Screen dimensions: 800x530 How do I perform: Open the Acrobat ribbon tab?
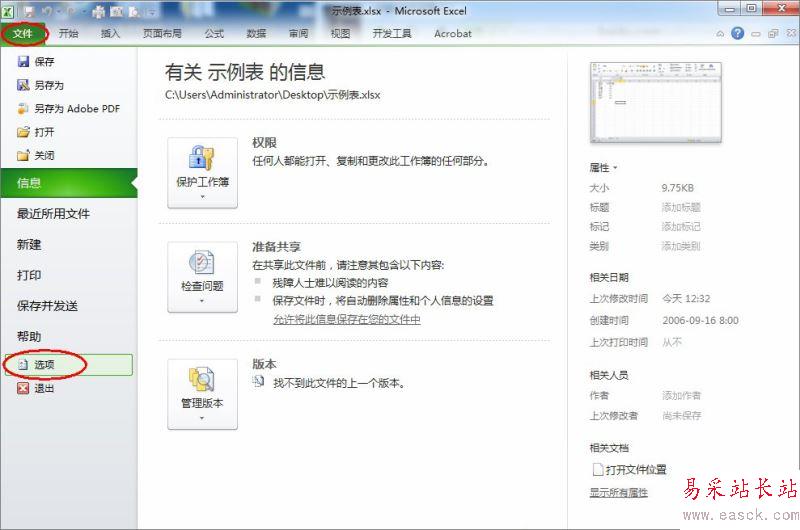[x=453, y=34]
